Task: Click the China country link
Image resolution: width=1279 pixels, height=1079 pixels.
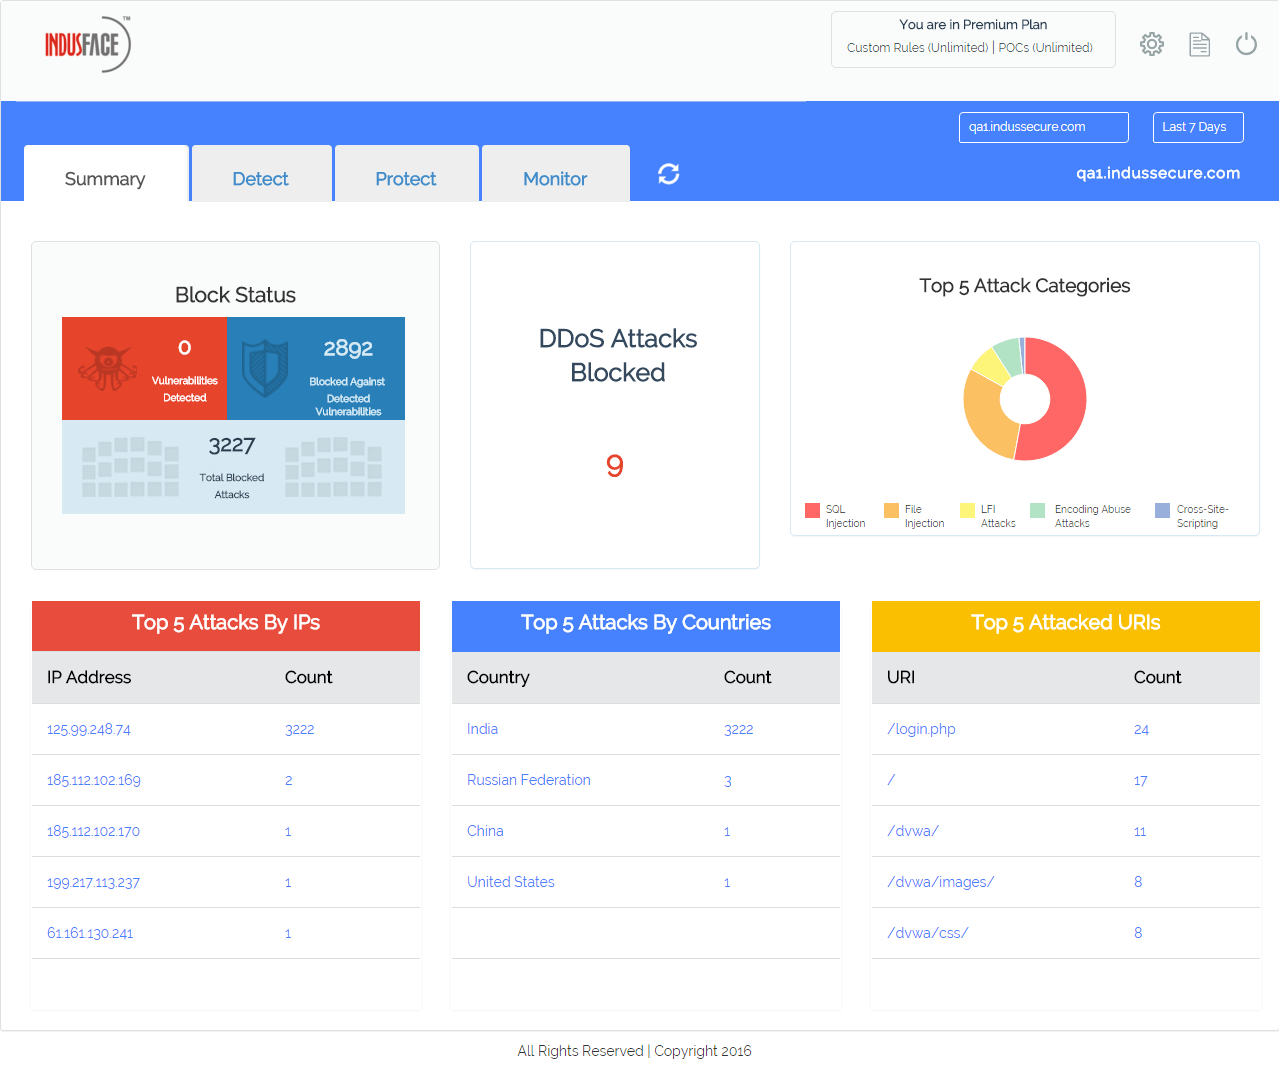Action: point(485,831)
